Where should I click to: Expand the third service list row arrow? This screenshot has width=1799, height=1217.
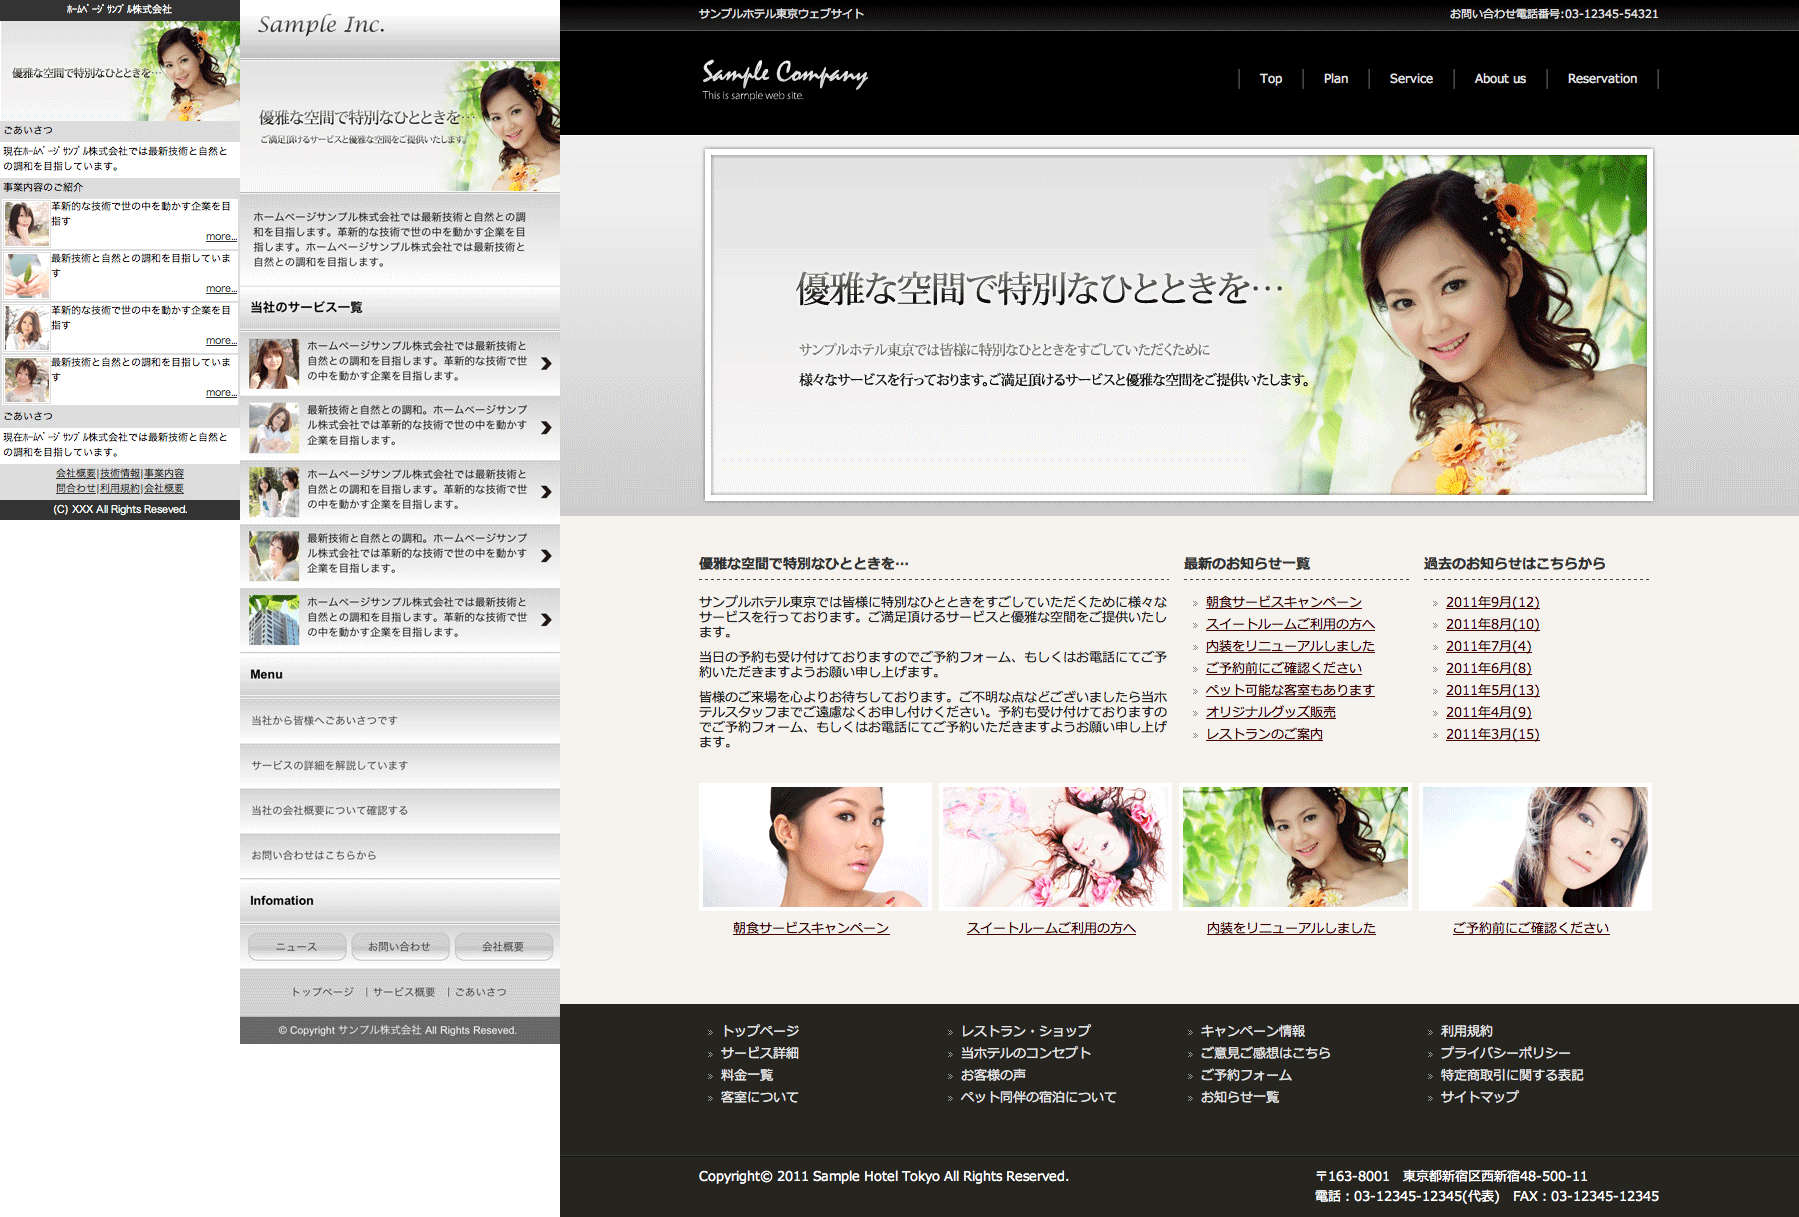[546, 491]
